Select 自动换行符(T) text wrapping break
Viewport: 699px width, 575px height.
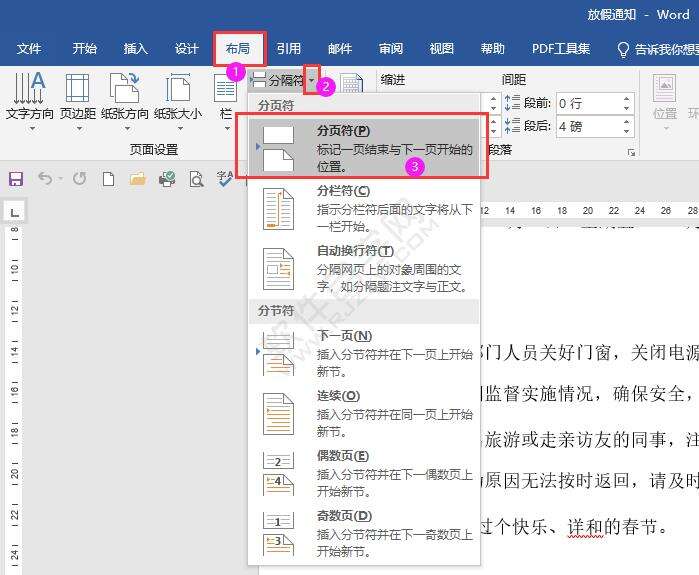point(363,268)
